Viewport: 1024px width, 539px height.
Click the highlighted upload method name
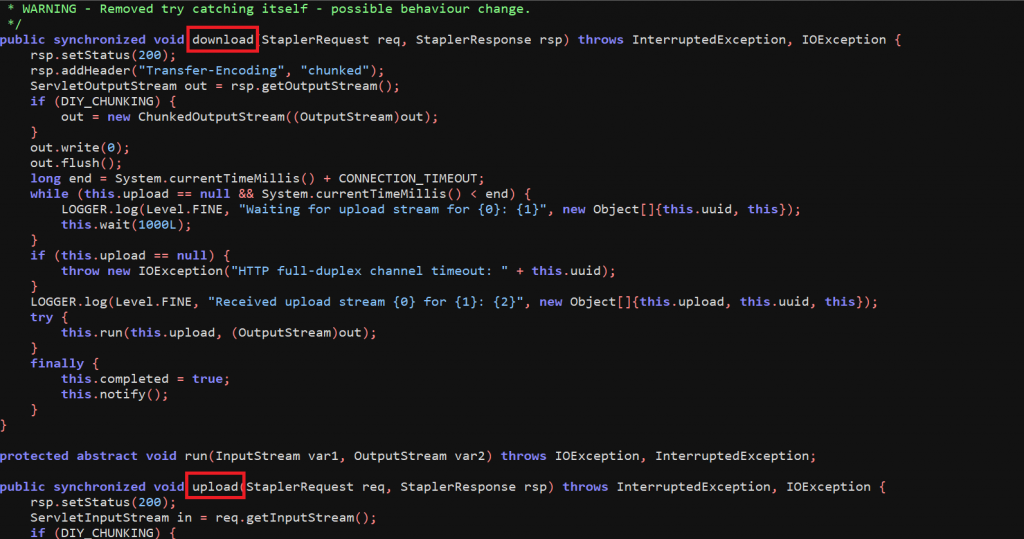click(x=215, y=487)
